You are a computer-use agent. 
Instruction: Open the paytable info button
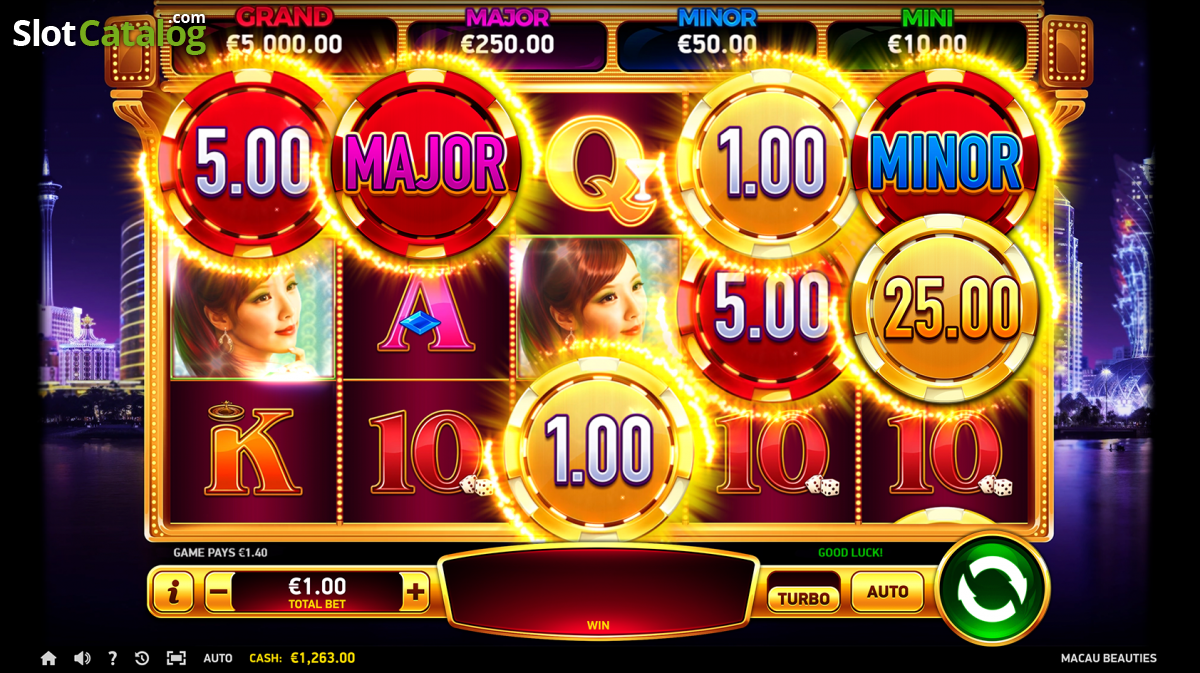pos(173,592)
